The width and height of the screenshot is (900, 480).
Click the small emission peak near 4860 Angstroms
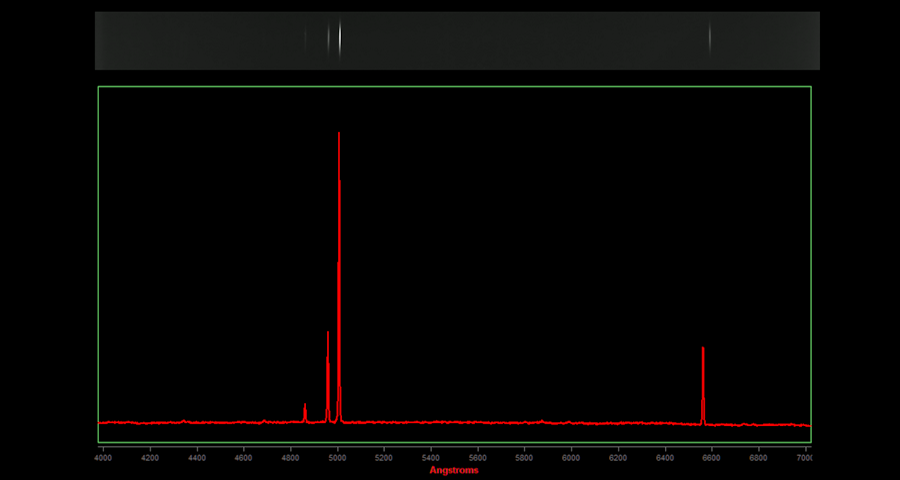pyautogui.click(x=305, y=406)
